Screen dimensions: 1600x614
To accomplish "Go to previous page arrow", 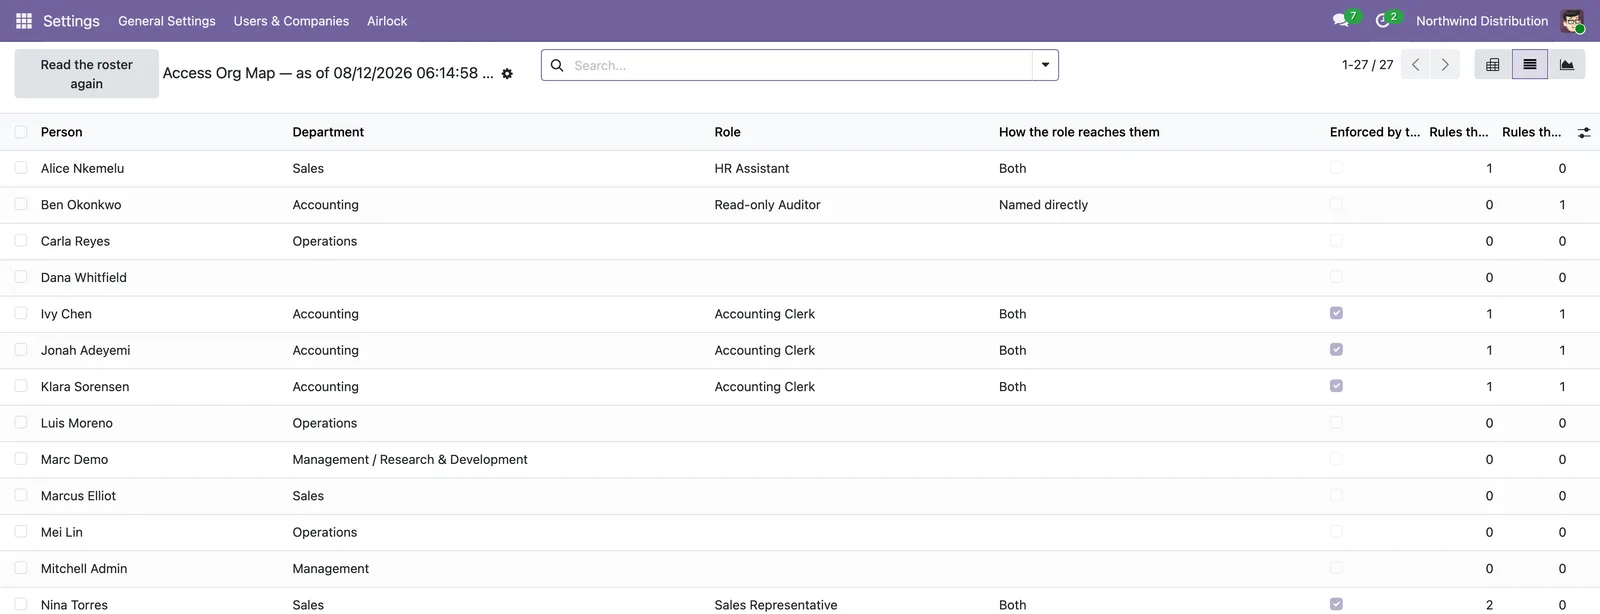I will click(1415, 65).
